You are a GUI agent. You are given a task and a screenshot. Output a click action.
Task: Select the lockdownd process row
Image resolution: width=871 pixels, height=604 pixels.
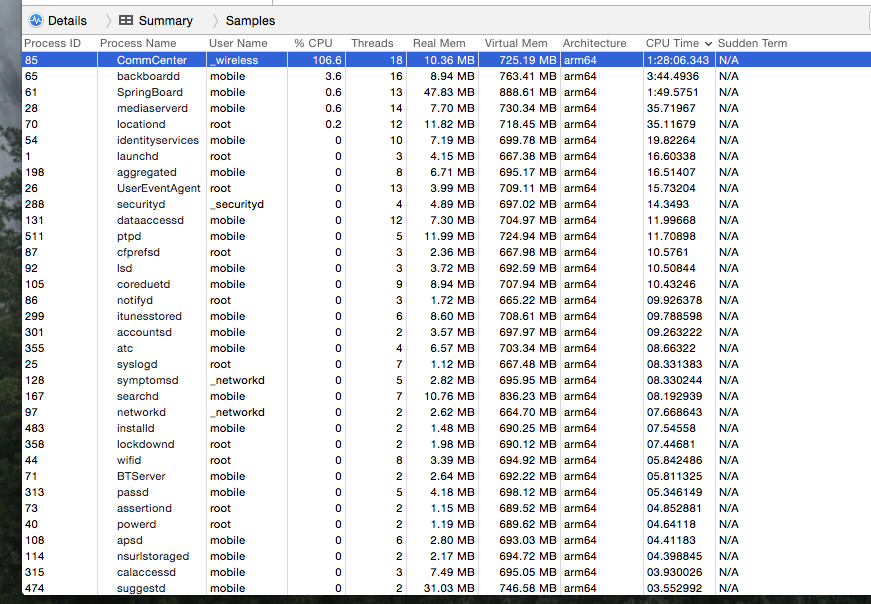(446, 445)
